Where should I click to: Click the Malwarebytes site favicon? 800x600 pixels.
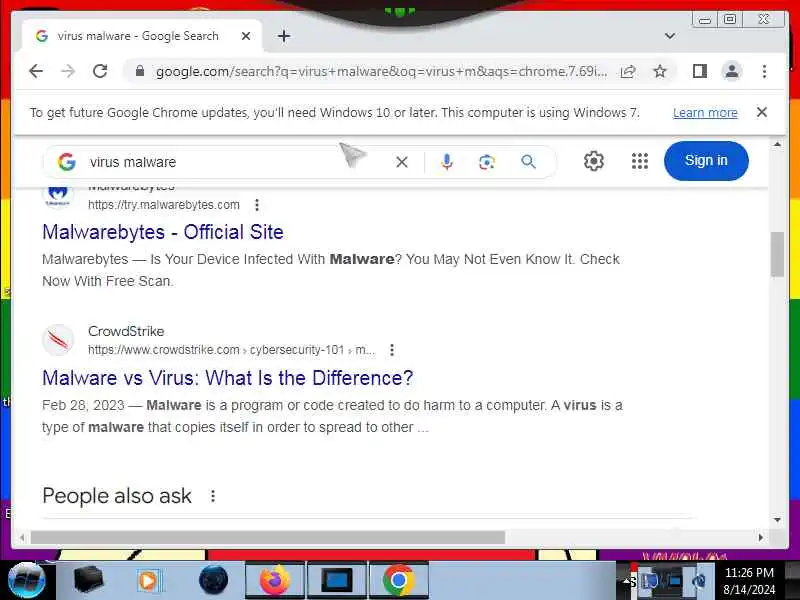pos(58,195)
